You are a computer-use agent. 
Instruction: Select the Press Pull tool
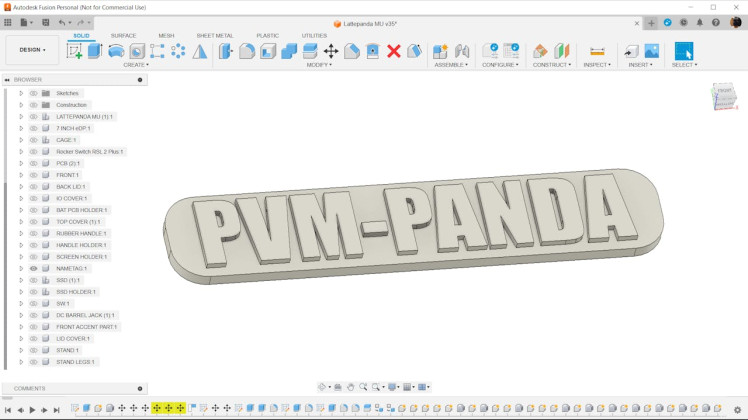[226, 51]
